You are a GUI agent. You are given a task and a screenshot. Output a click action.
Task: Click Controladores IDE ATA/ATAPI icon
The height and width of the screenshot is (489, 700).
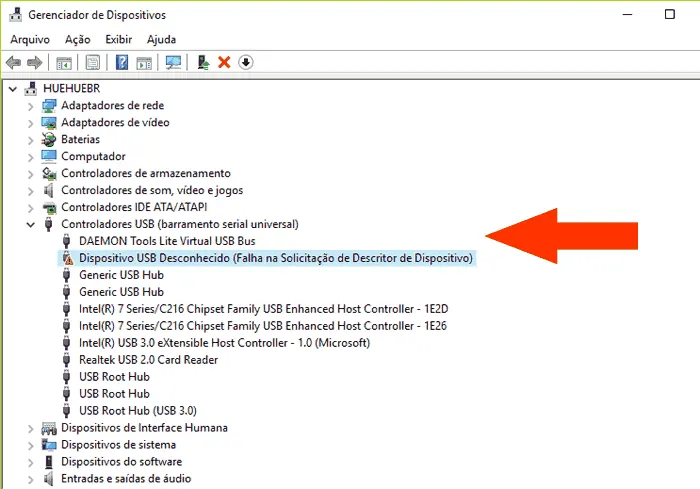click(49, 207)
